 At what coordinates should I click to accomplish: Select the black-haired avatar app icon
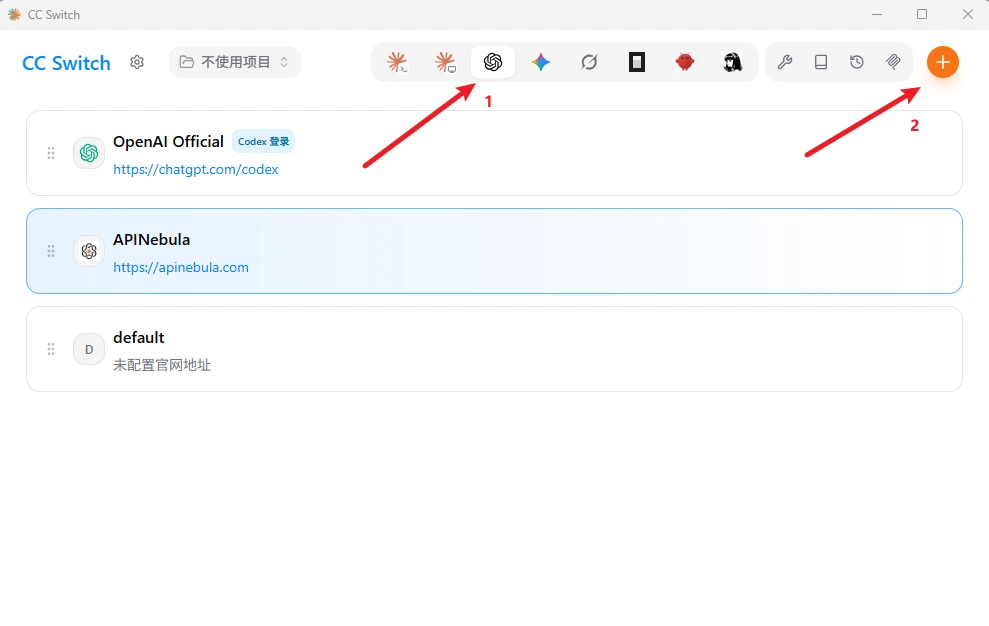[x=732, y=62]
